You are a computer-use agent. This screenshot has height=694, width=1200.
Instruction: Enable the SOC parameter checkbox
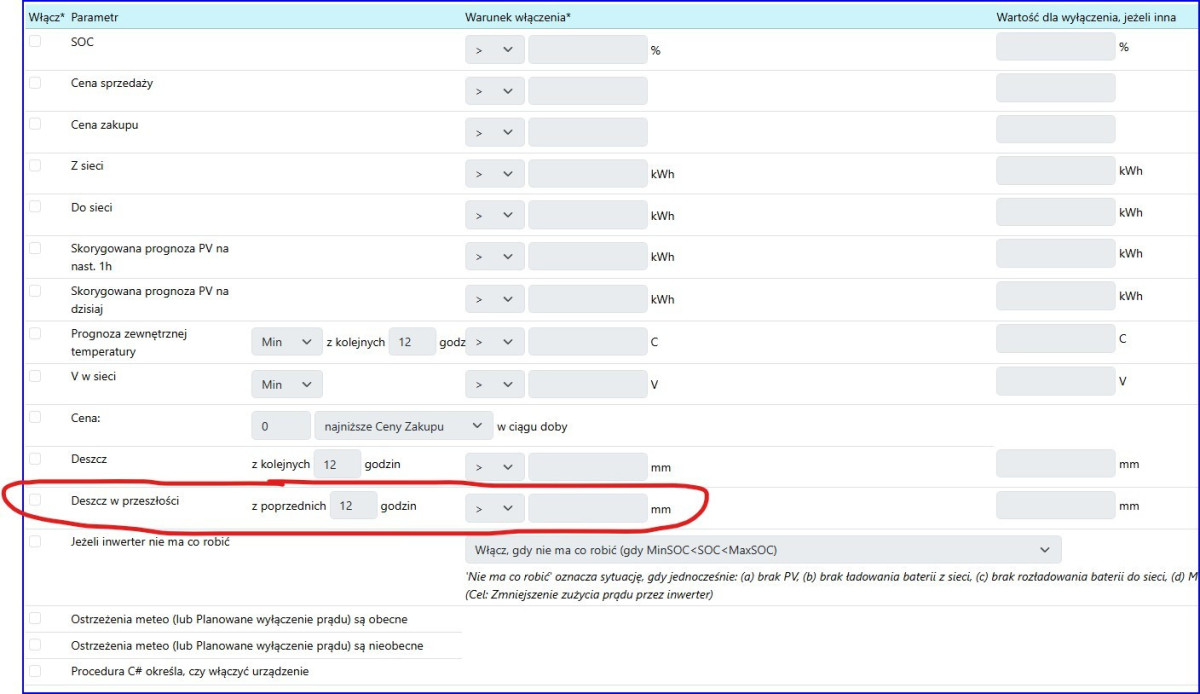point(36,41)
